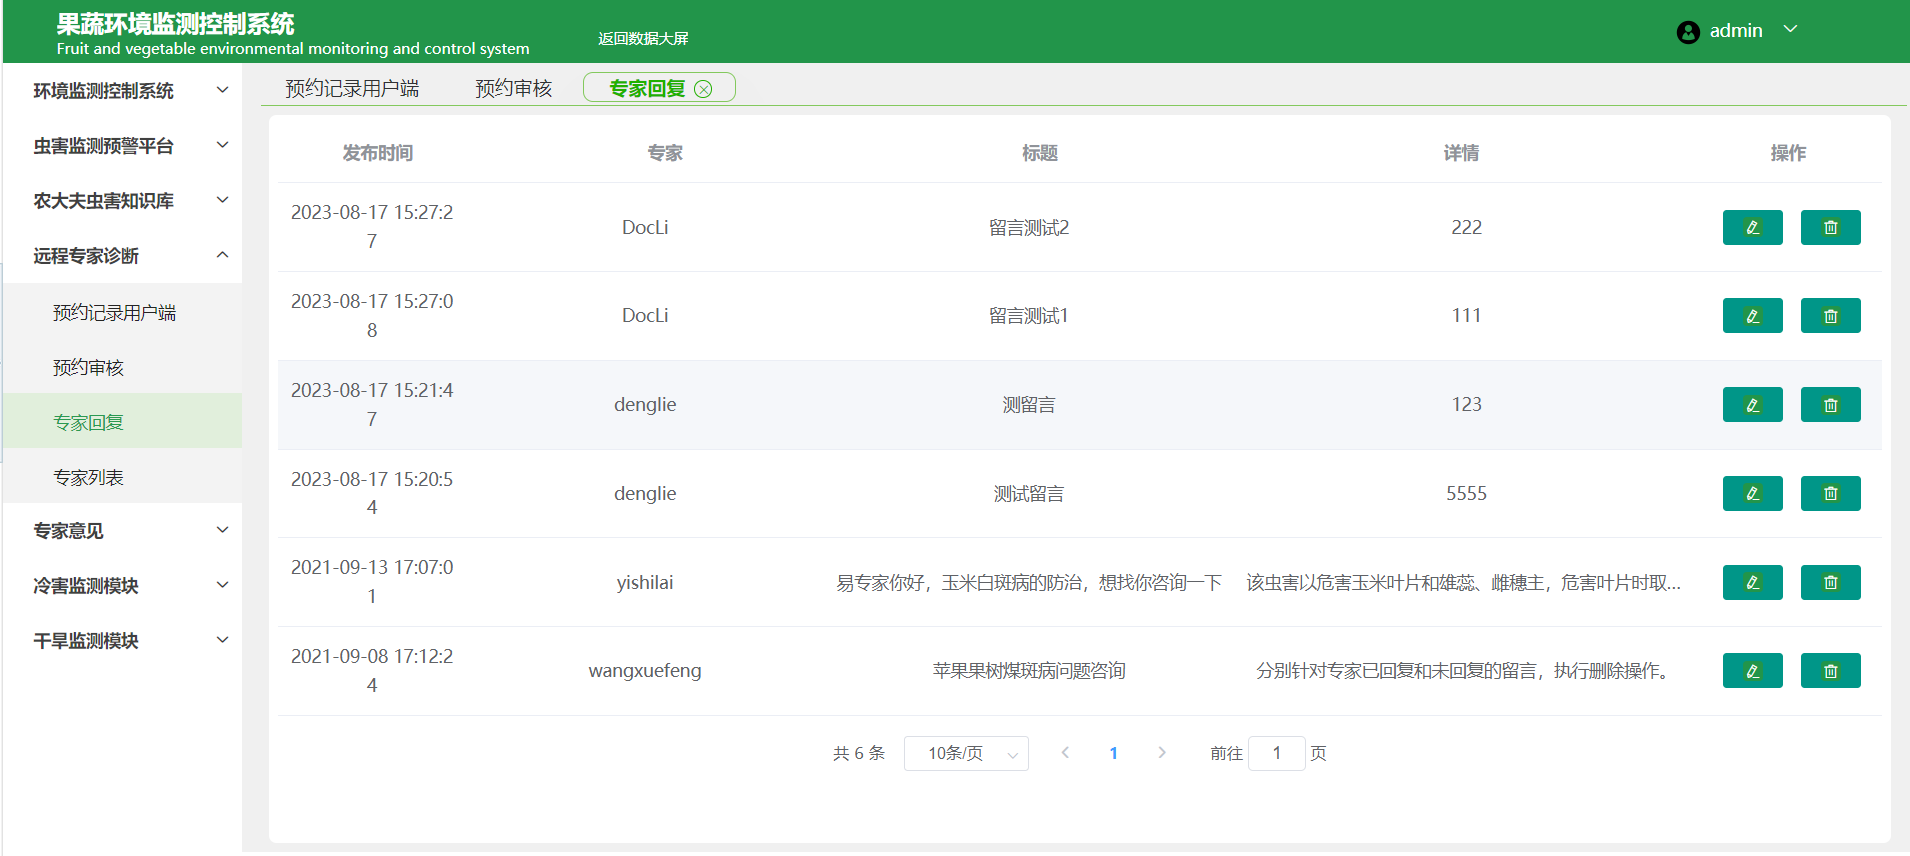
Task: Edit the 测试留言 reply row
Action: (1752, 493)
